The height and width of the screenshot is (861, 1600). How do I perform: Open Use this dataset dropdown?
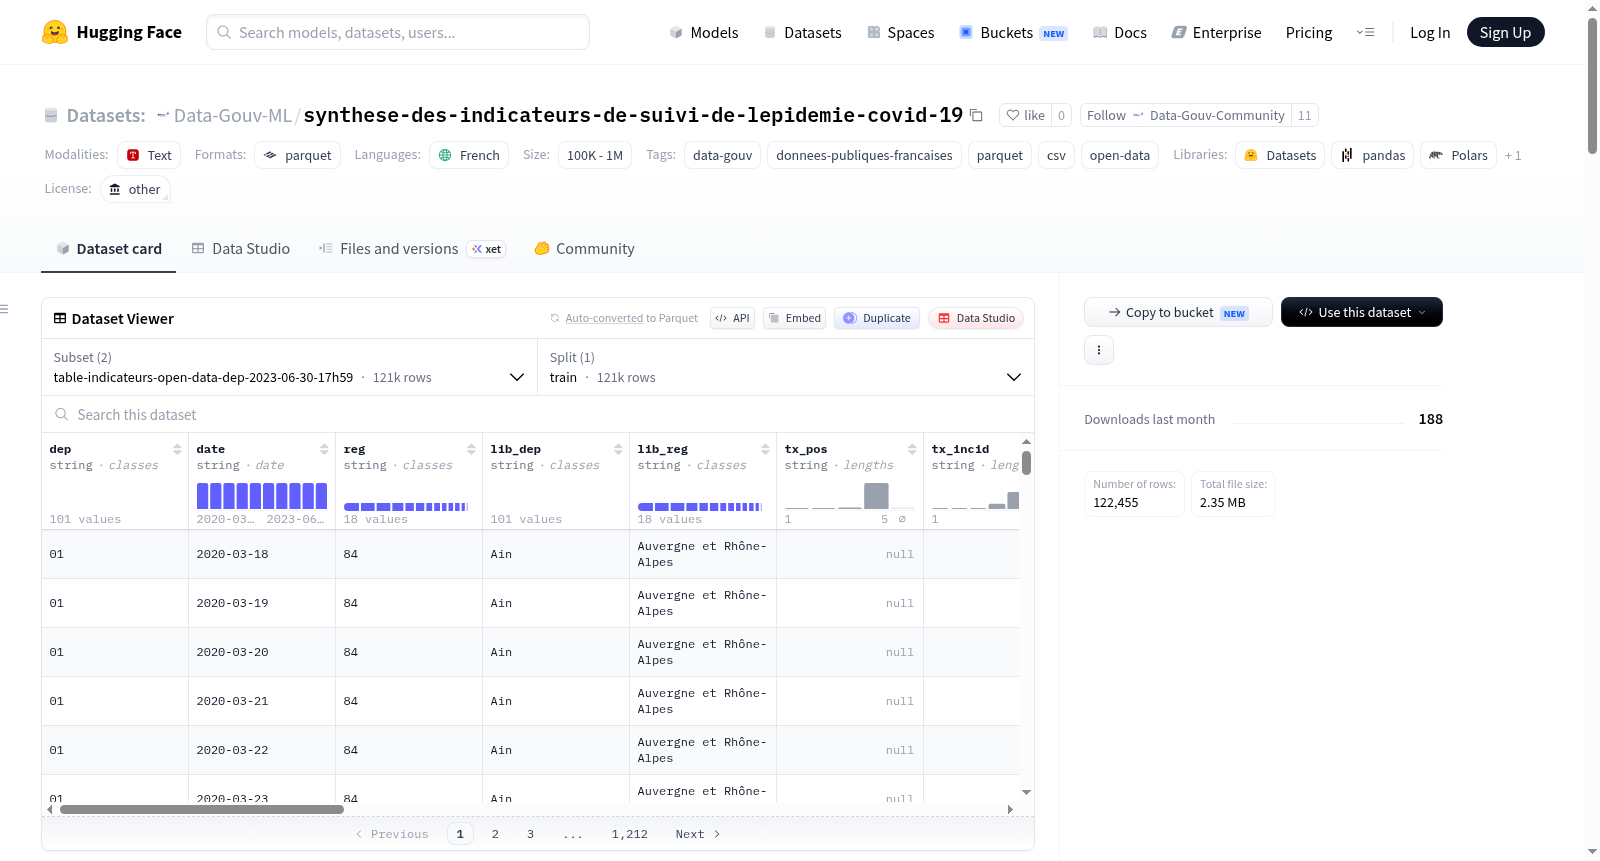pos(1362,312)
